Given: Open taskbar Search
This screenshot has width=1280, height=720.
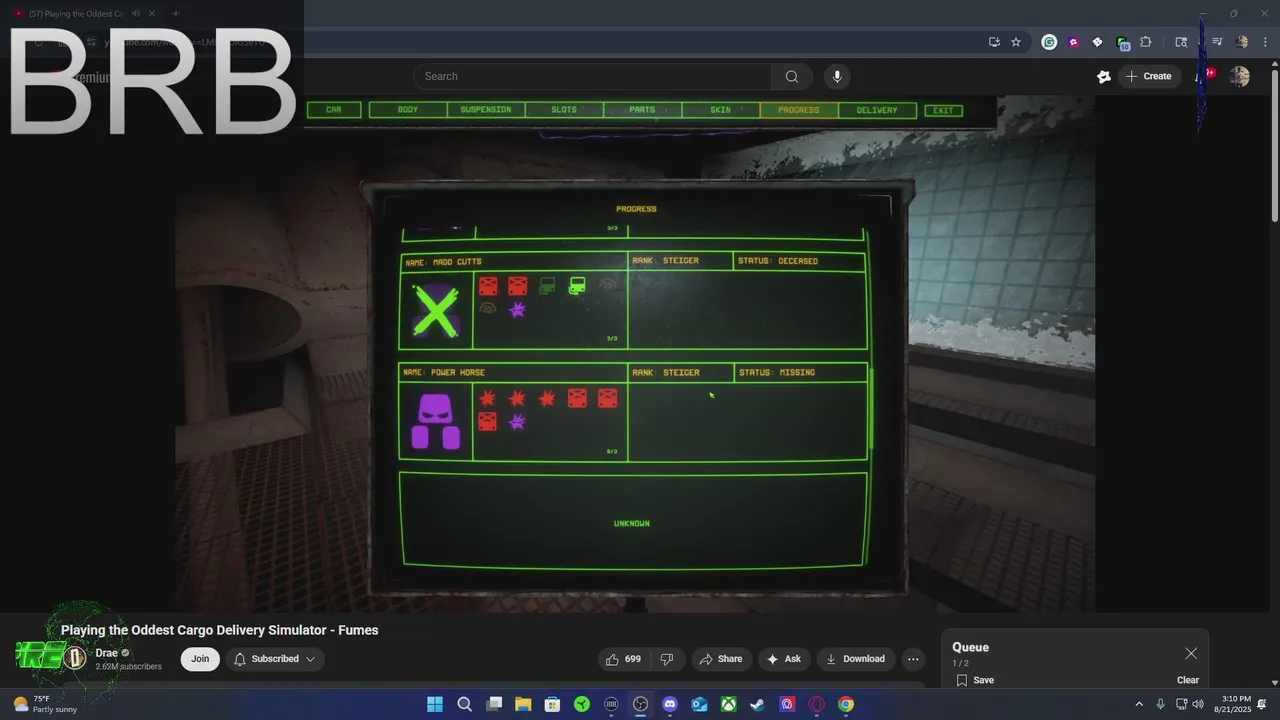Looking at the screenshot, I should [464, 704].
